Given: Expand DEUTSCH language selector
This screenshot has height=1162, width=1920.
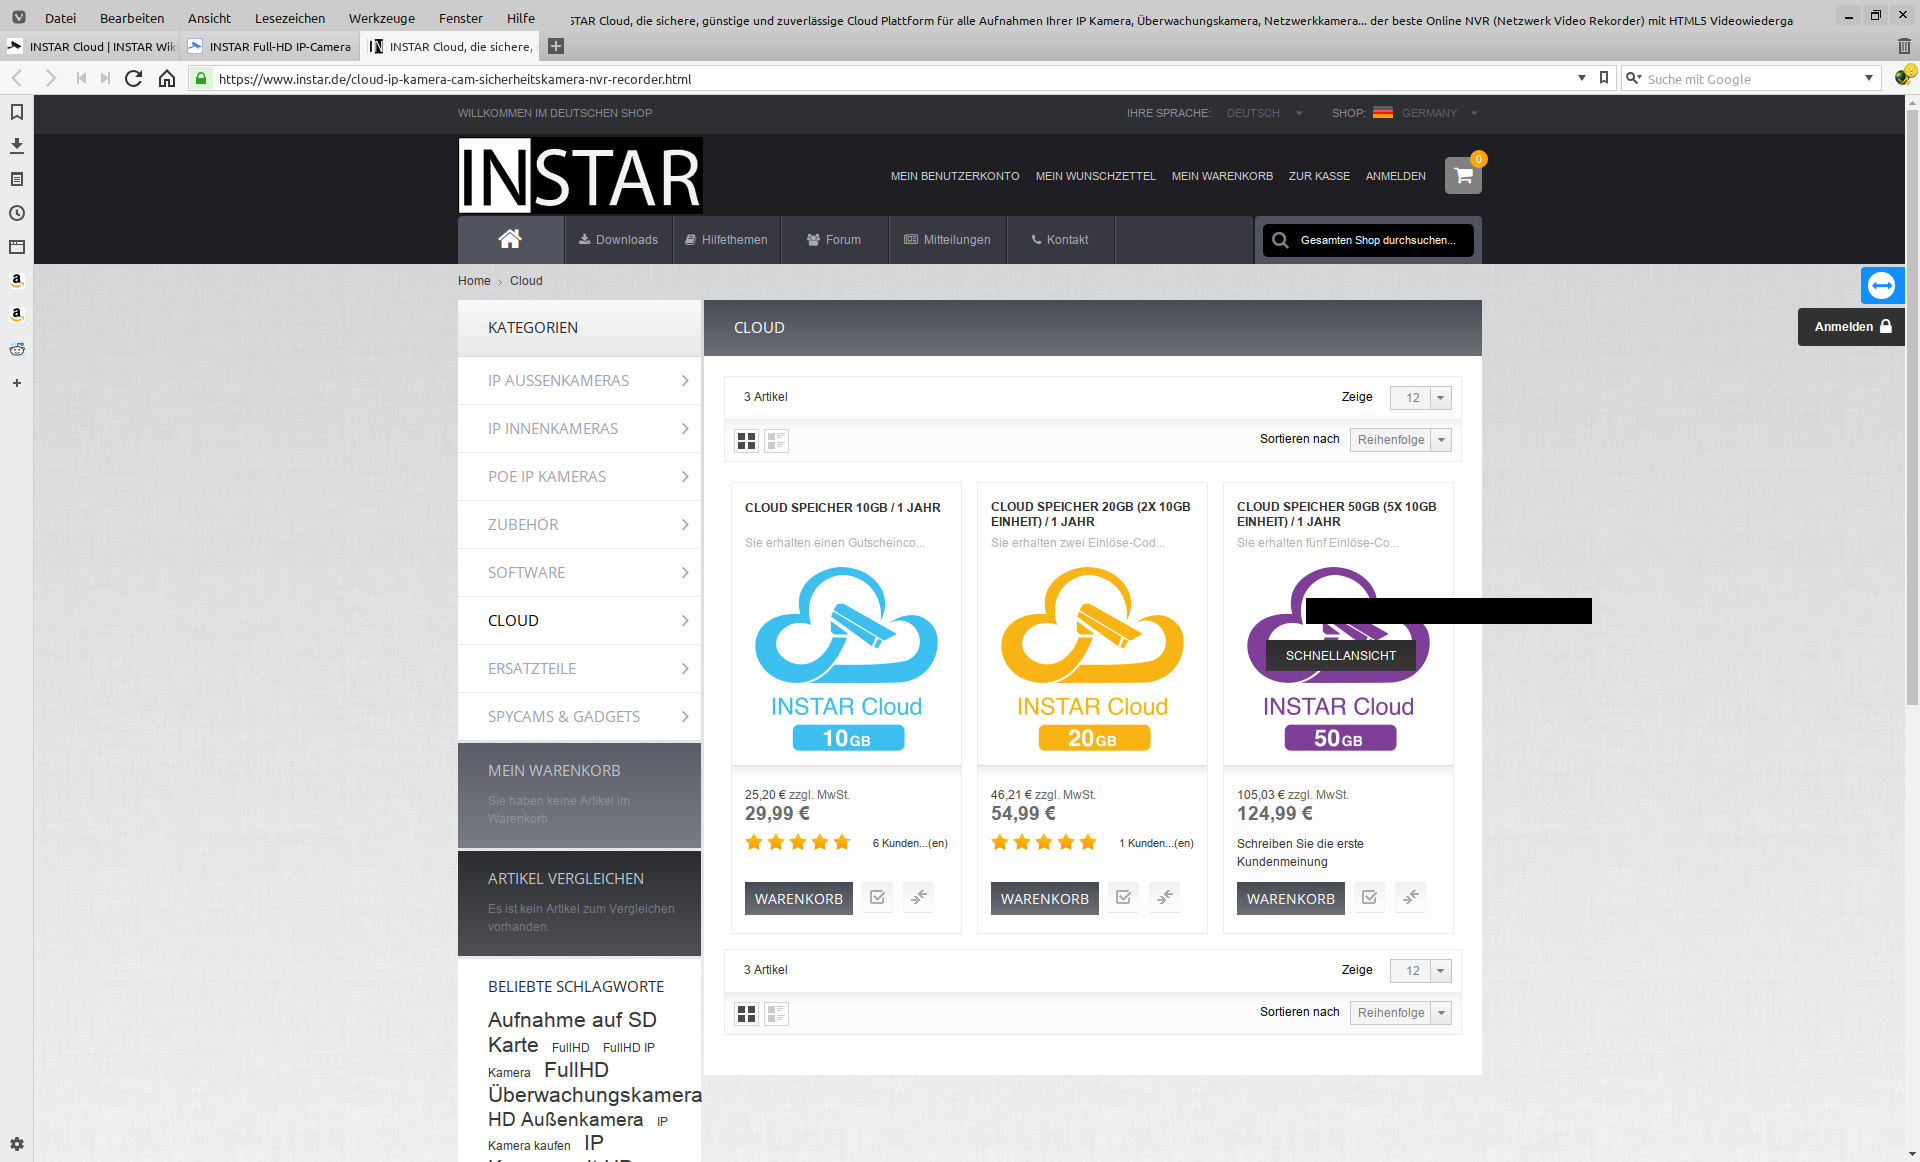Looking at the screenshot, I should click(1265, 113).
